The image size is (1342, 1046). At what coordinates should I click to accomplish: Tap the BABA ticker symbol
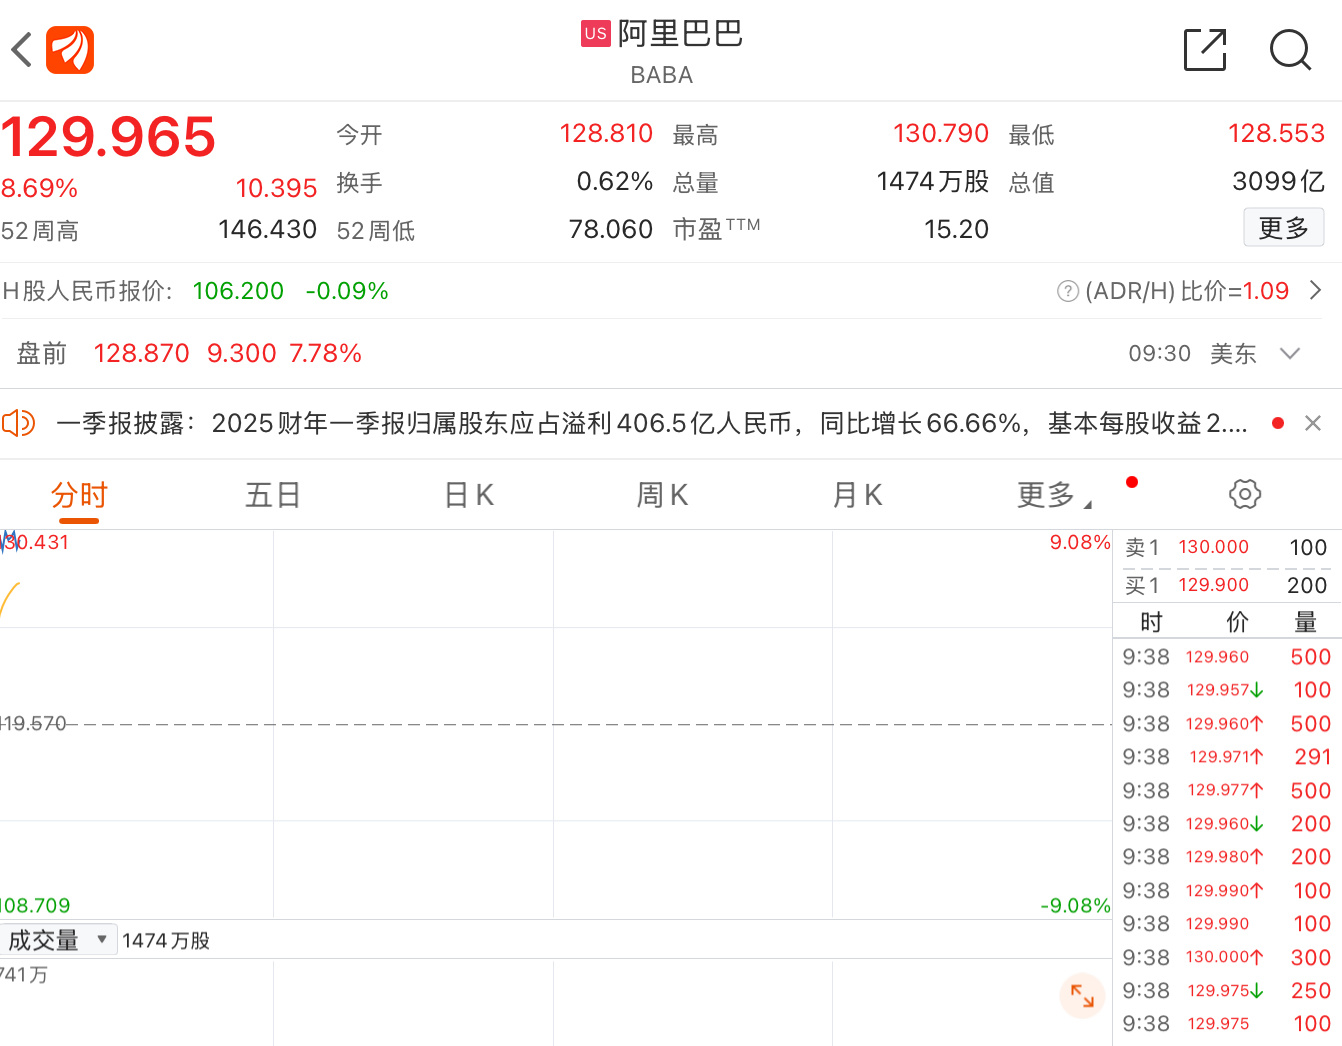(661, 75)
